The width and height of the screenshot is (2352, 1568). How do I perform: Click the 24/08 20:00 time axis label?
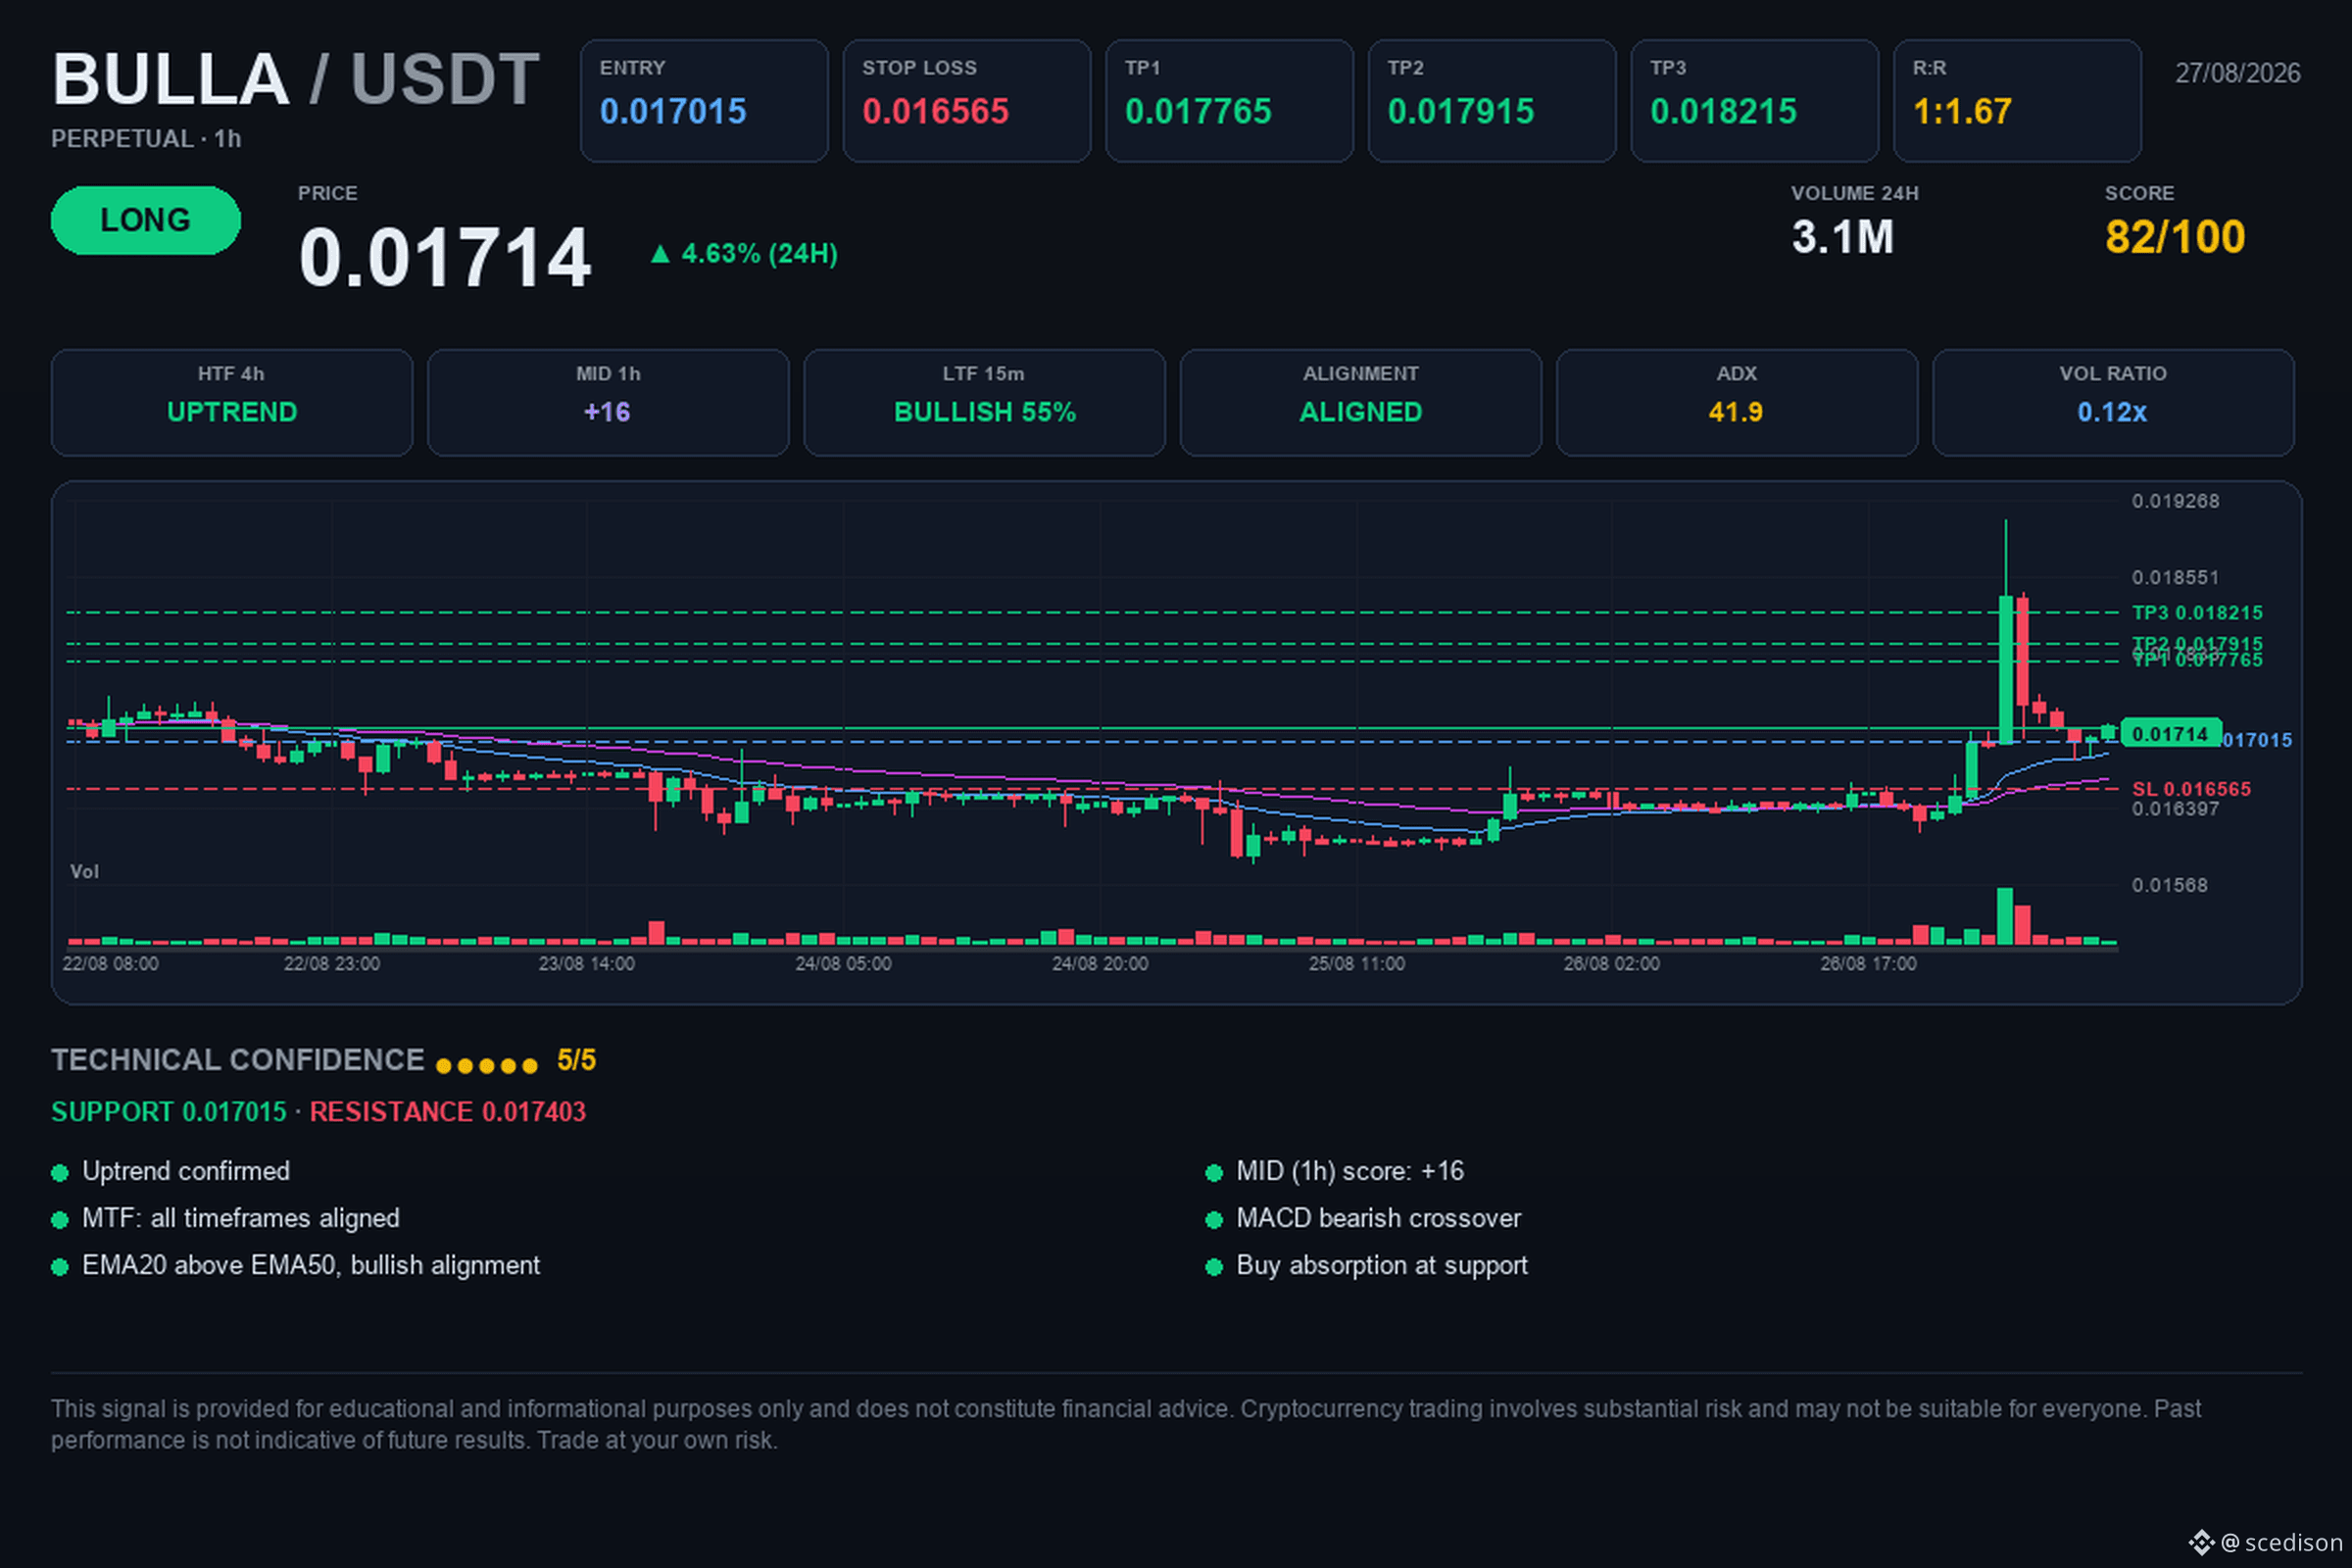click(1100, 964)
